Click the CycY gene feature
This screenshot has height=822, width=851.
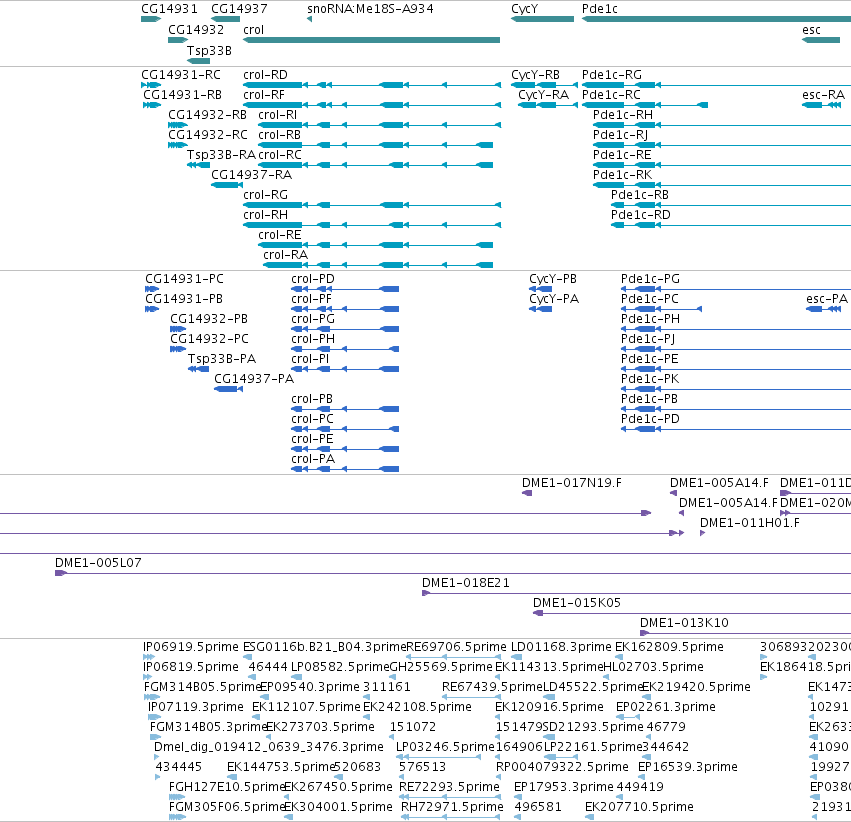click(542, 19)
